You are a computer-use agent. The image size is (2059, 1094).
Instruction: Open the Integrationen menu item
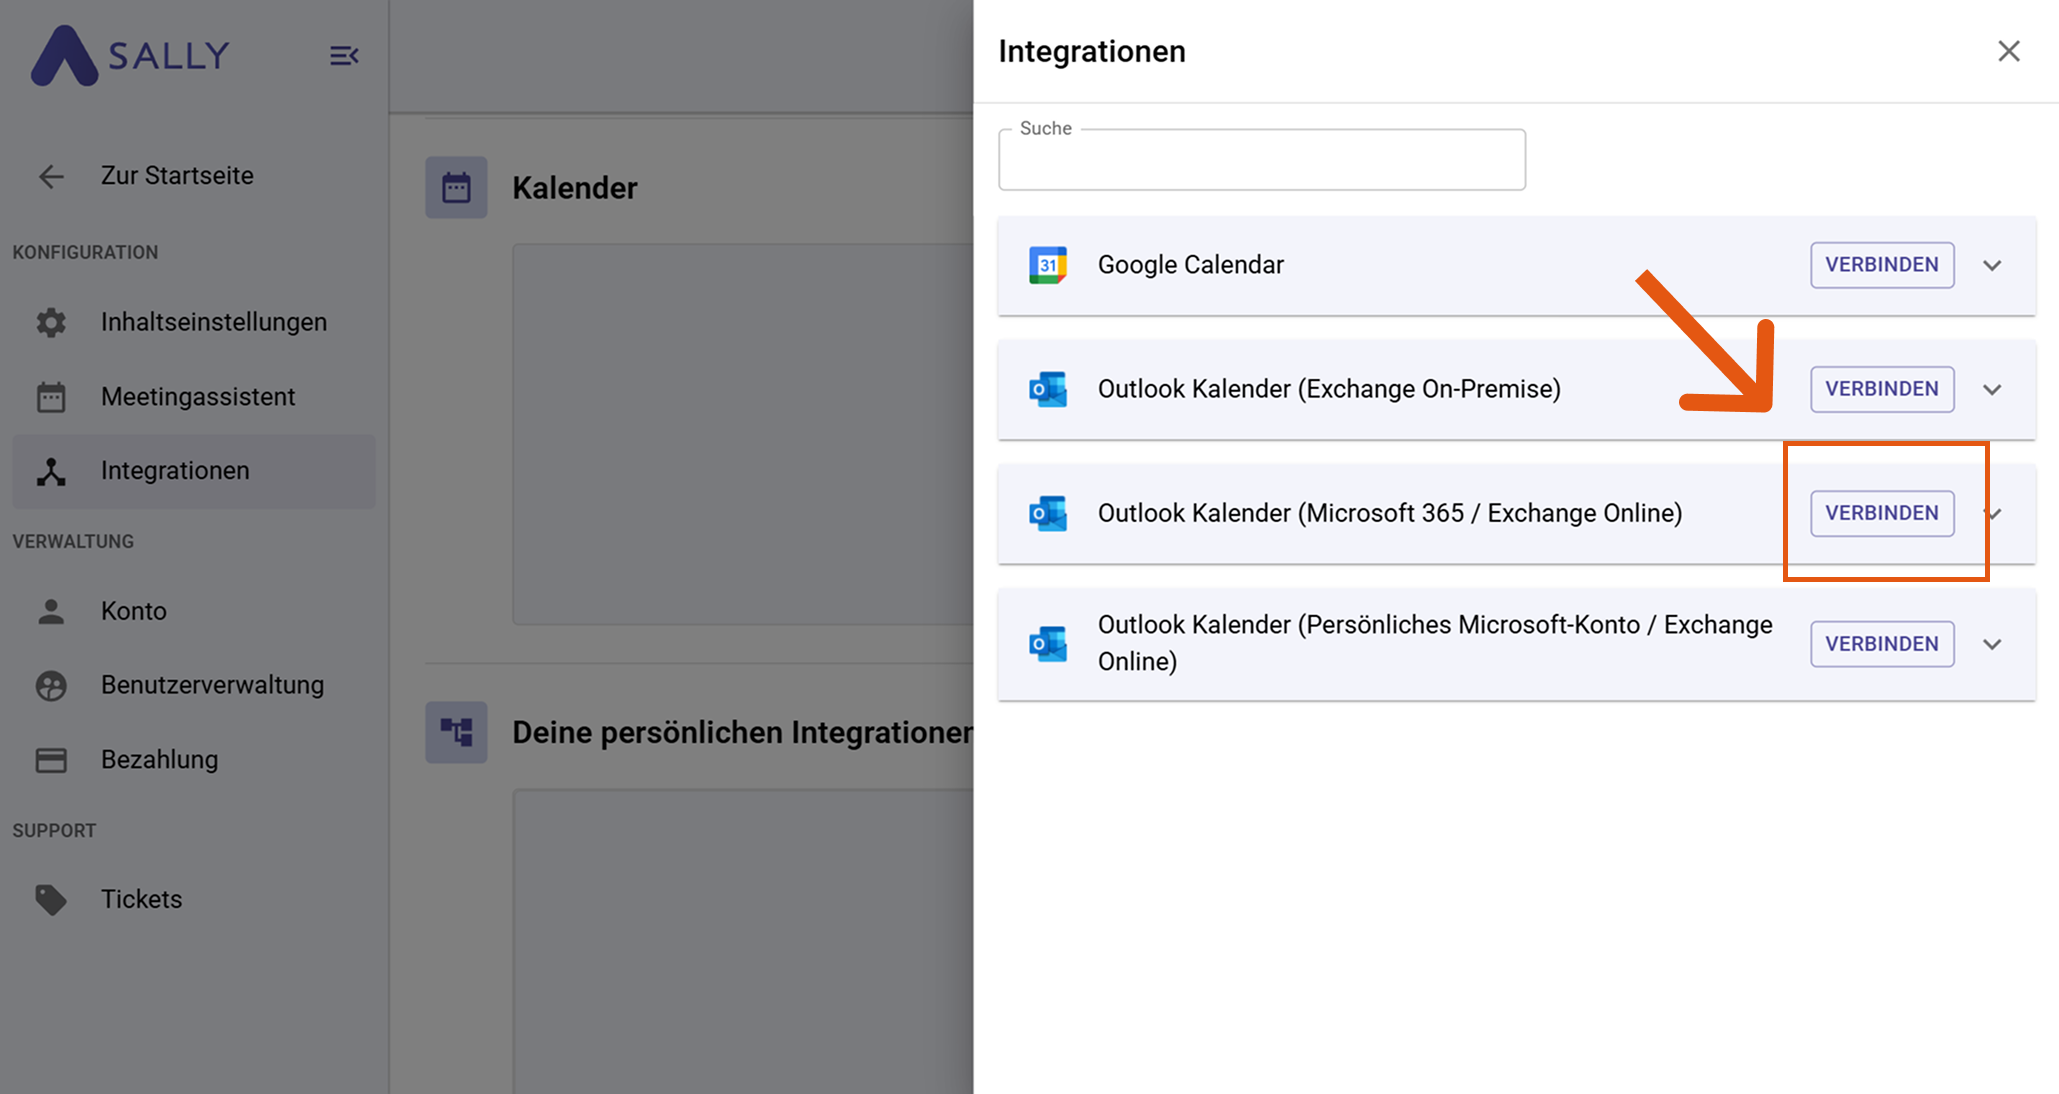[175, 471]
